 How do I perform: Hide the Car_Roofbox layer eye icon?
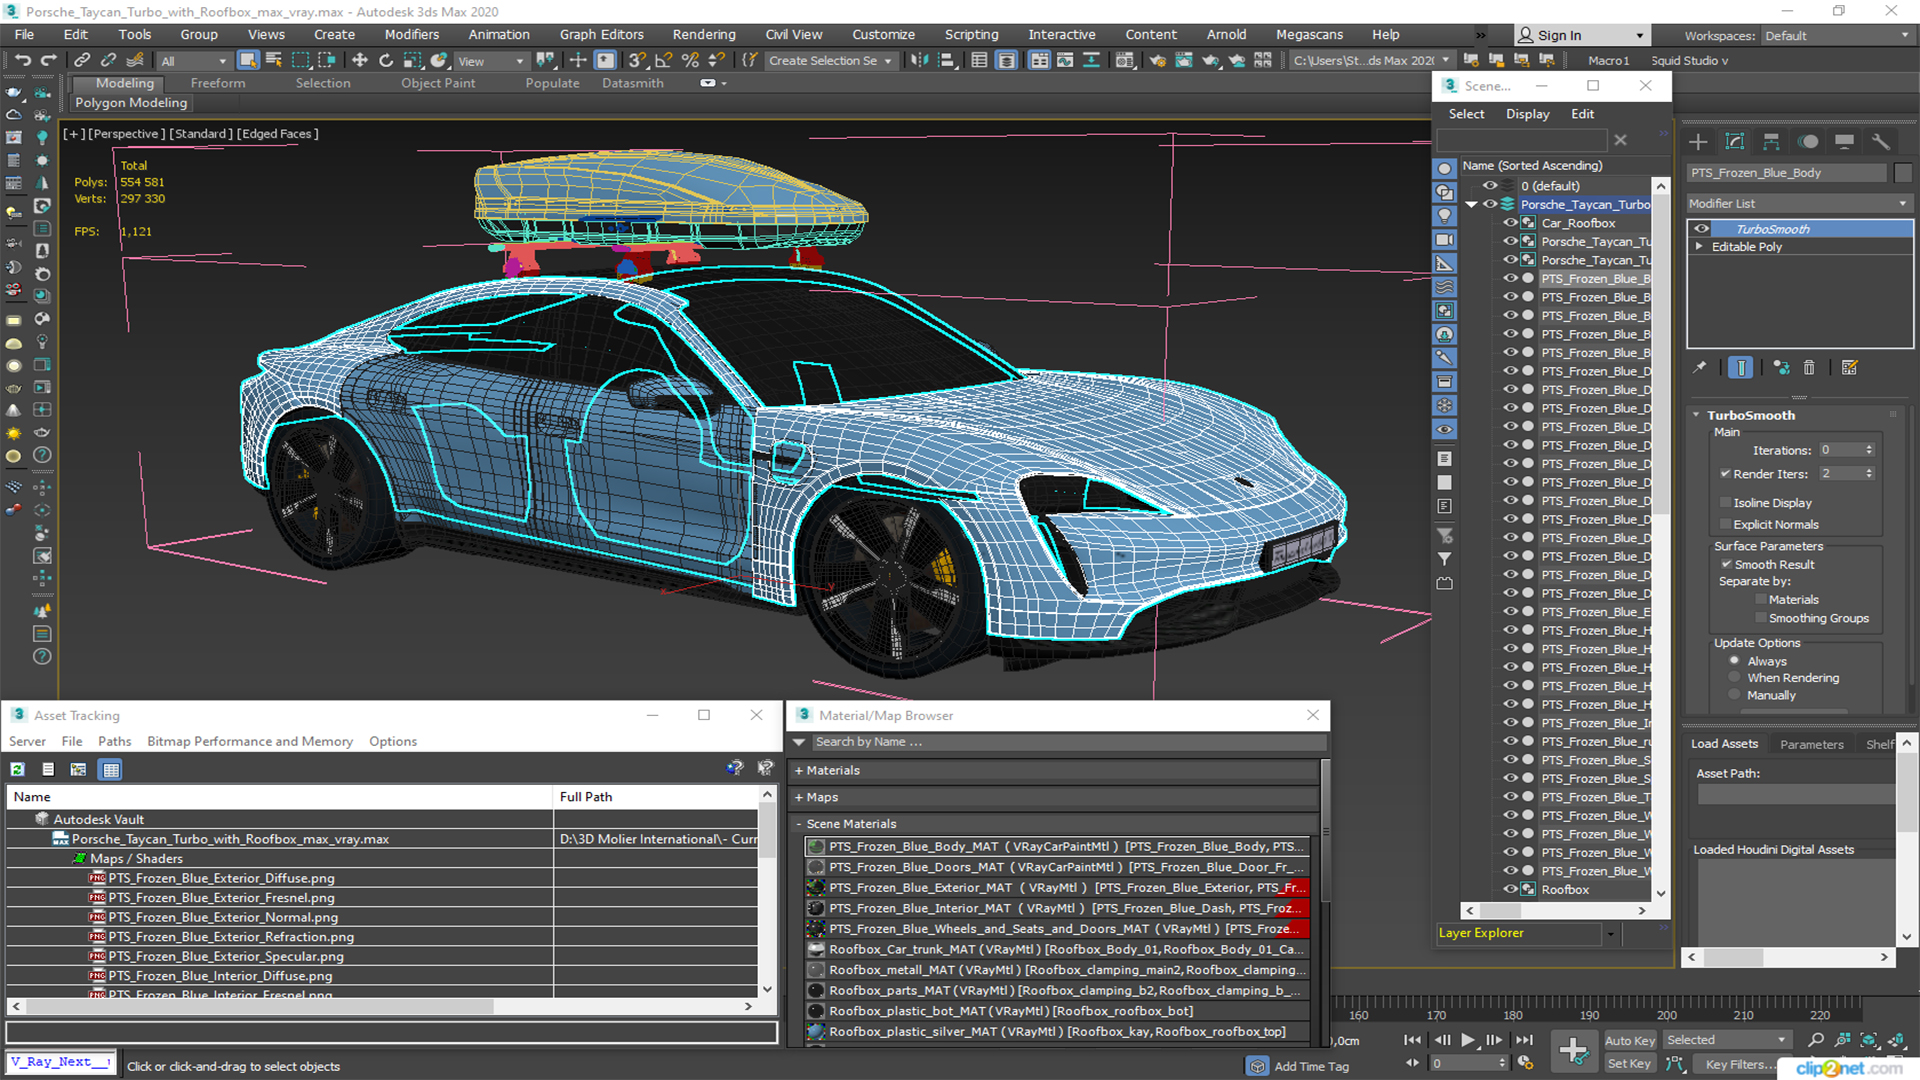click(x=1510, y=223)
